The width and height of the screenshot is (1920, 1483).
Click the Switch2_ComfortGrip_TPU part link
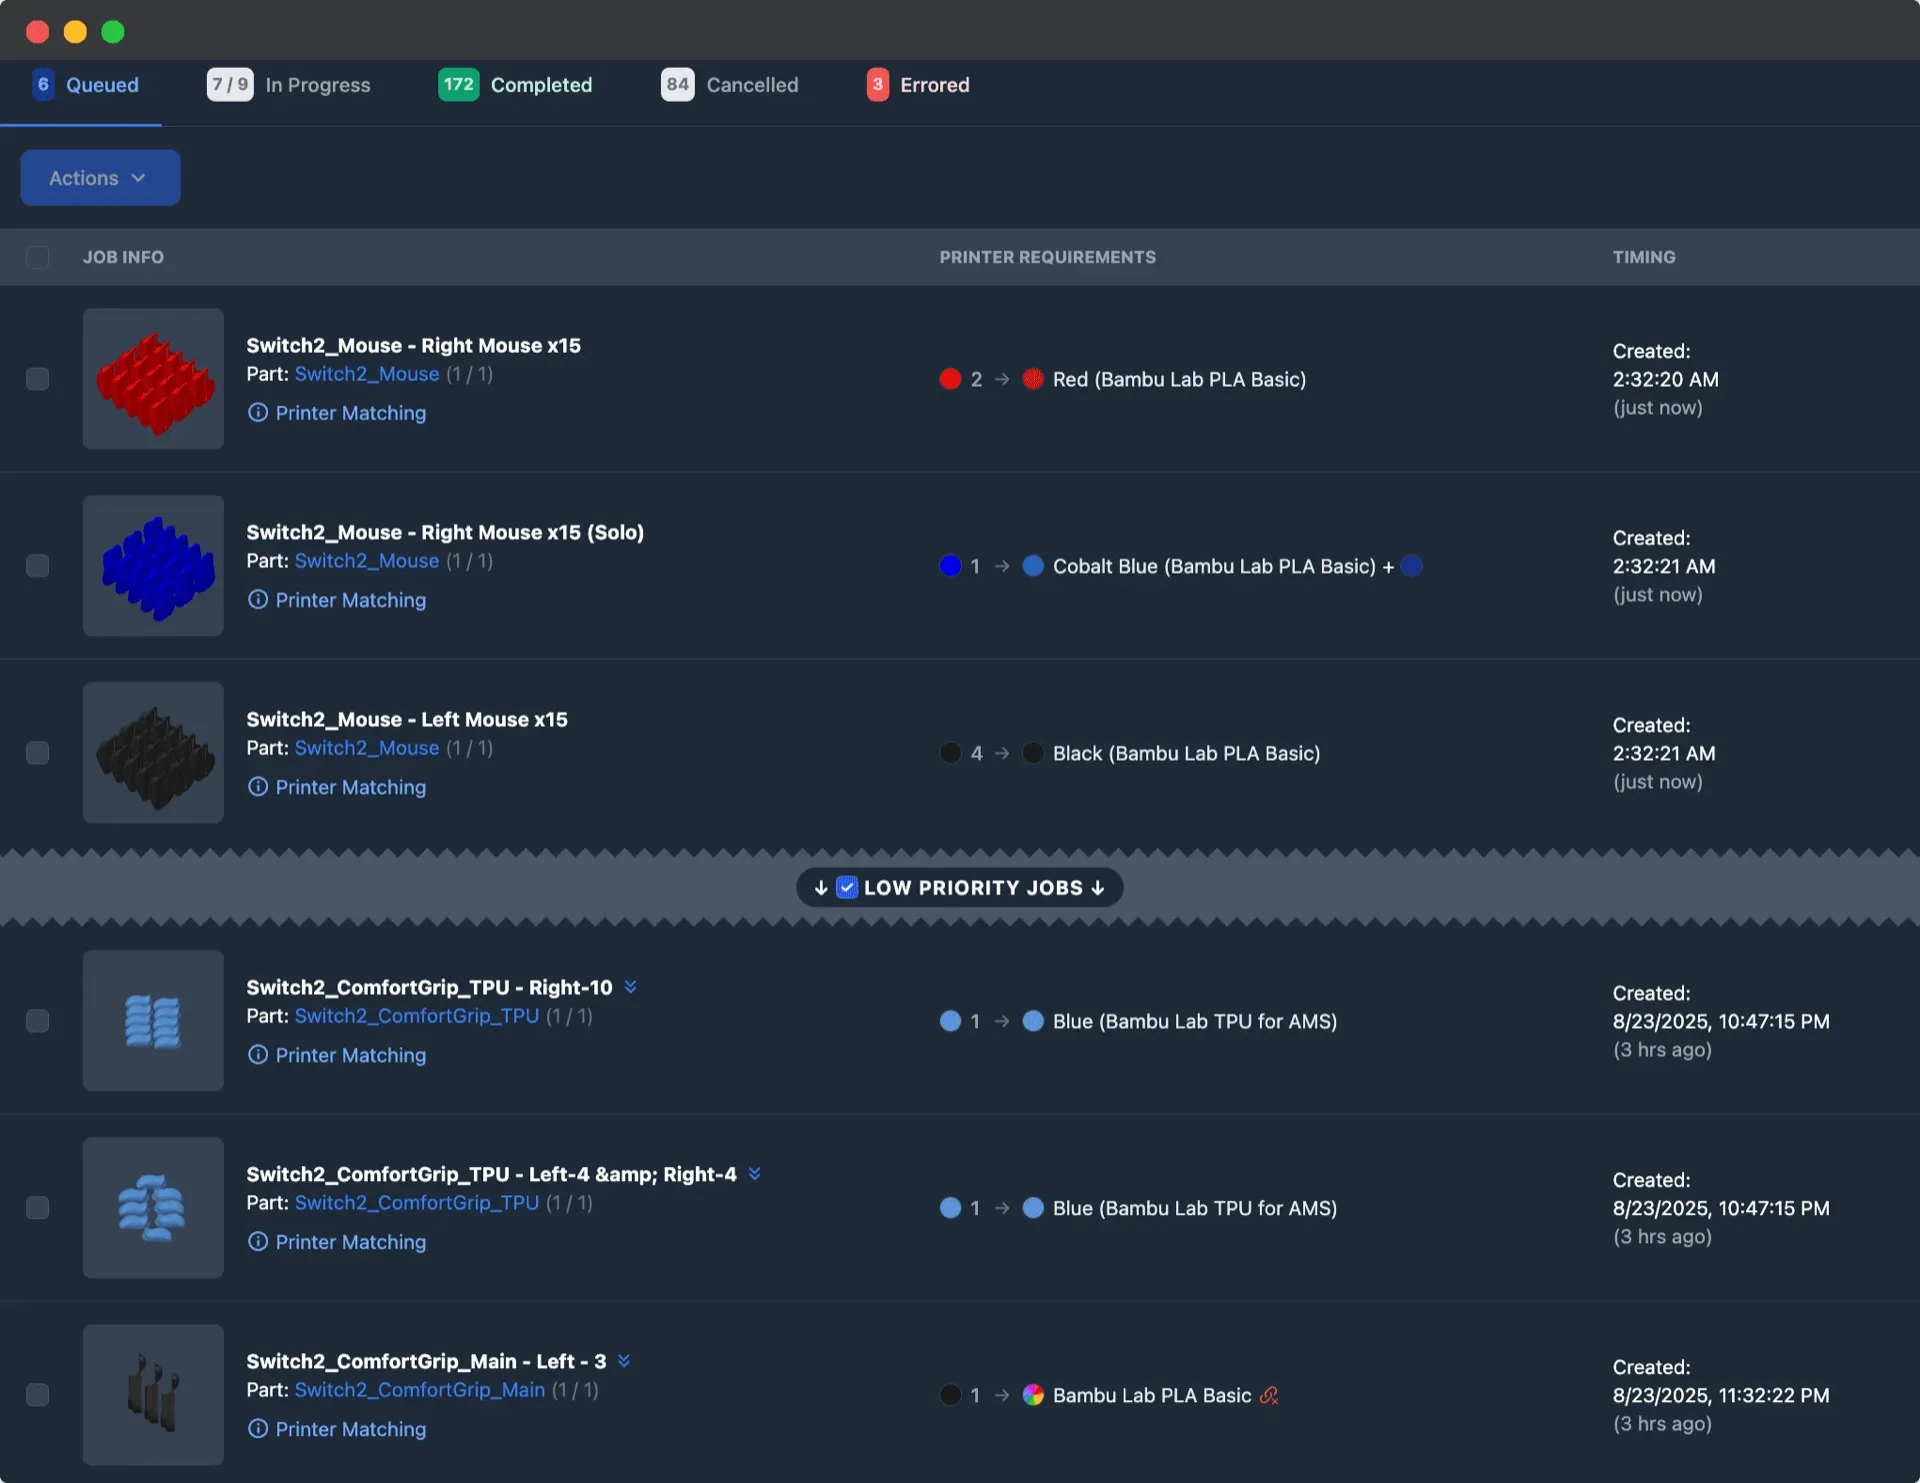tap(418, 1016)
